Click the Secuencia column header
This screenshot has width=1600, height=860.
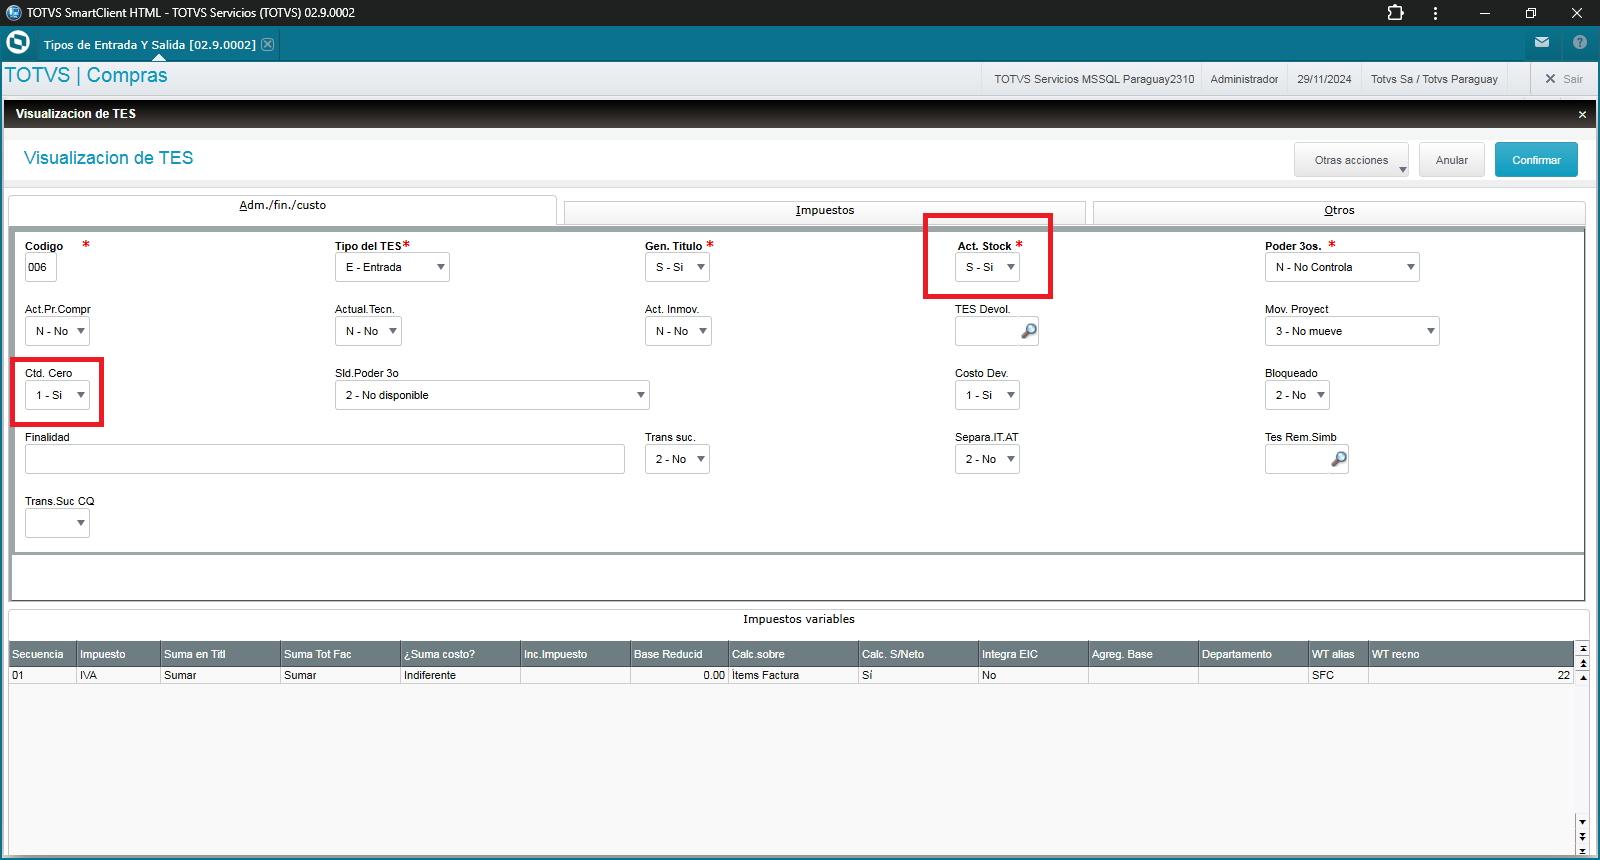click(x=43, y=654)
